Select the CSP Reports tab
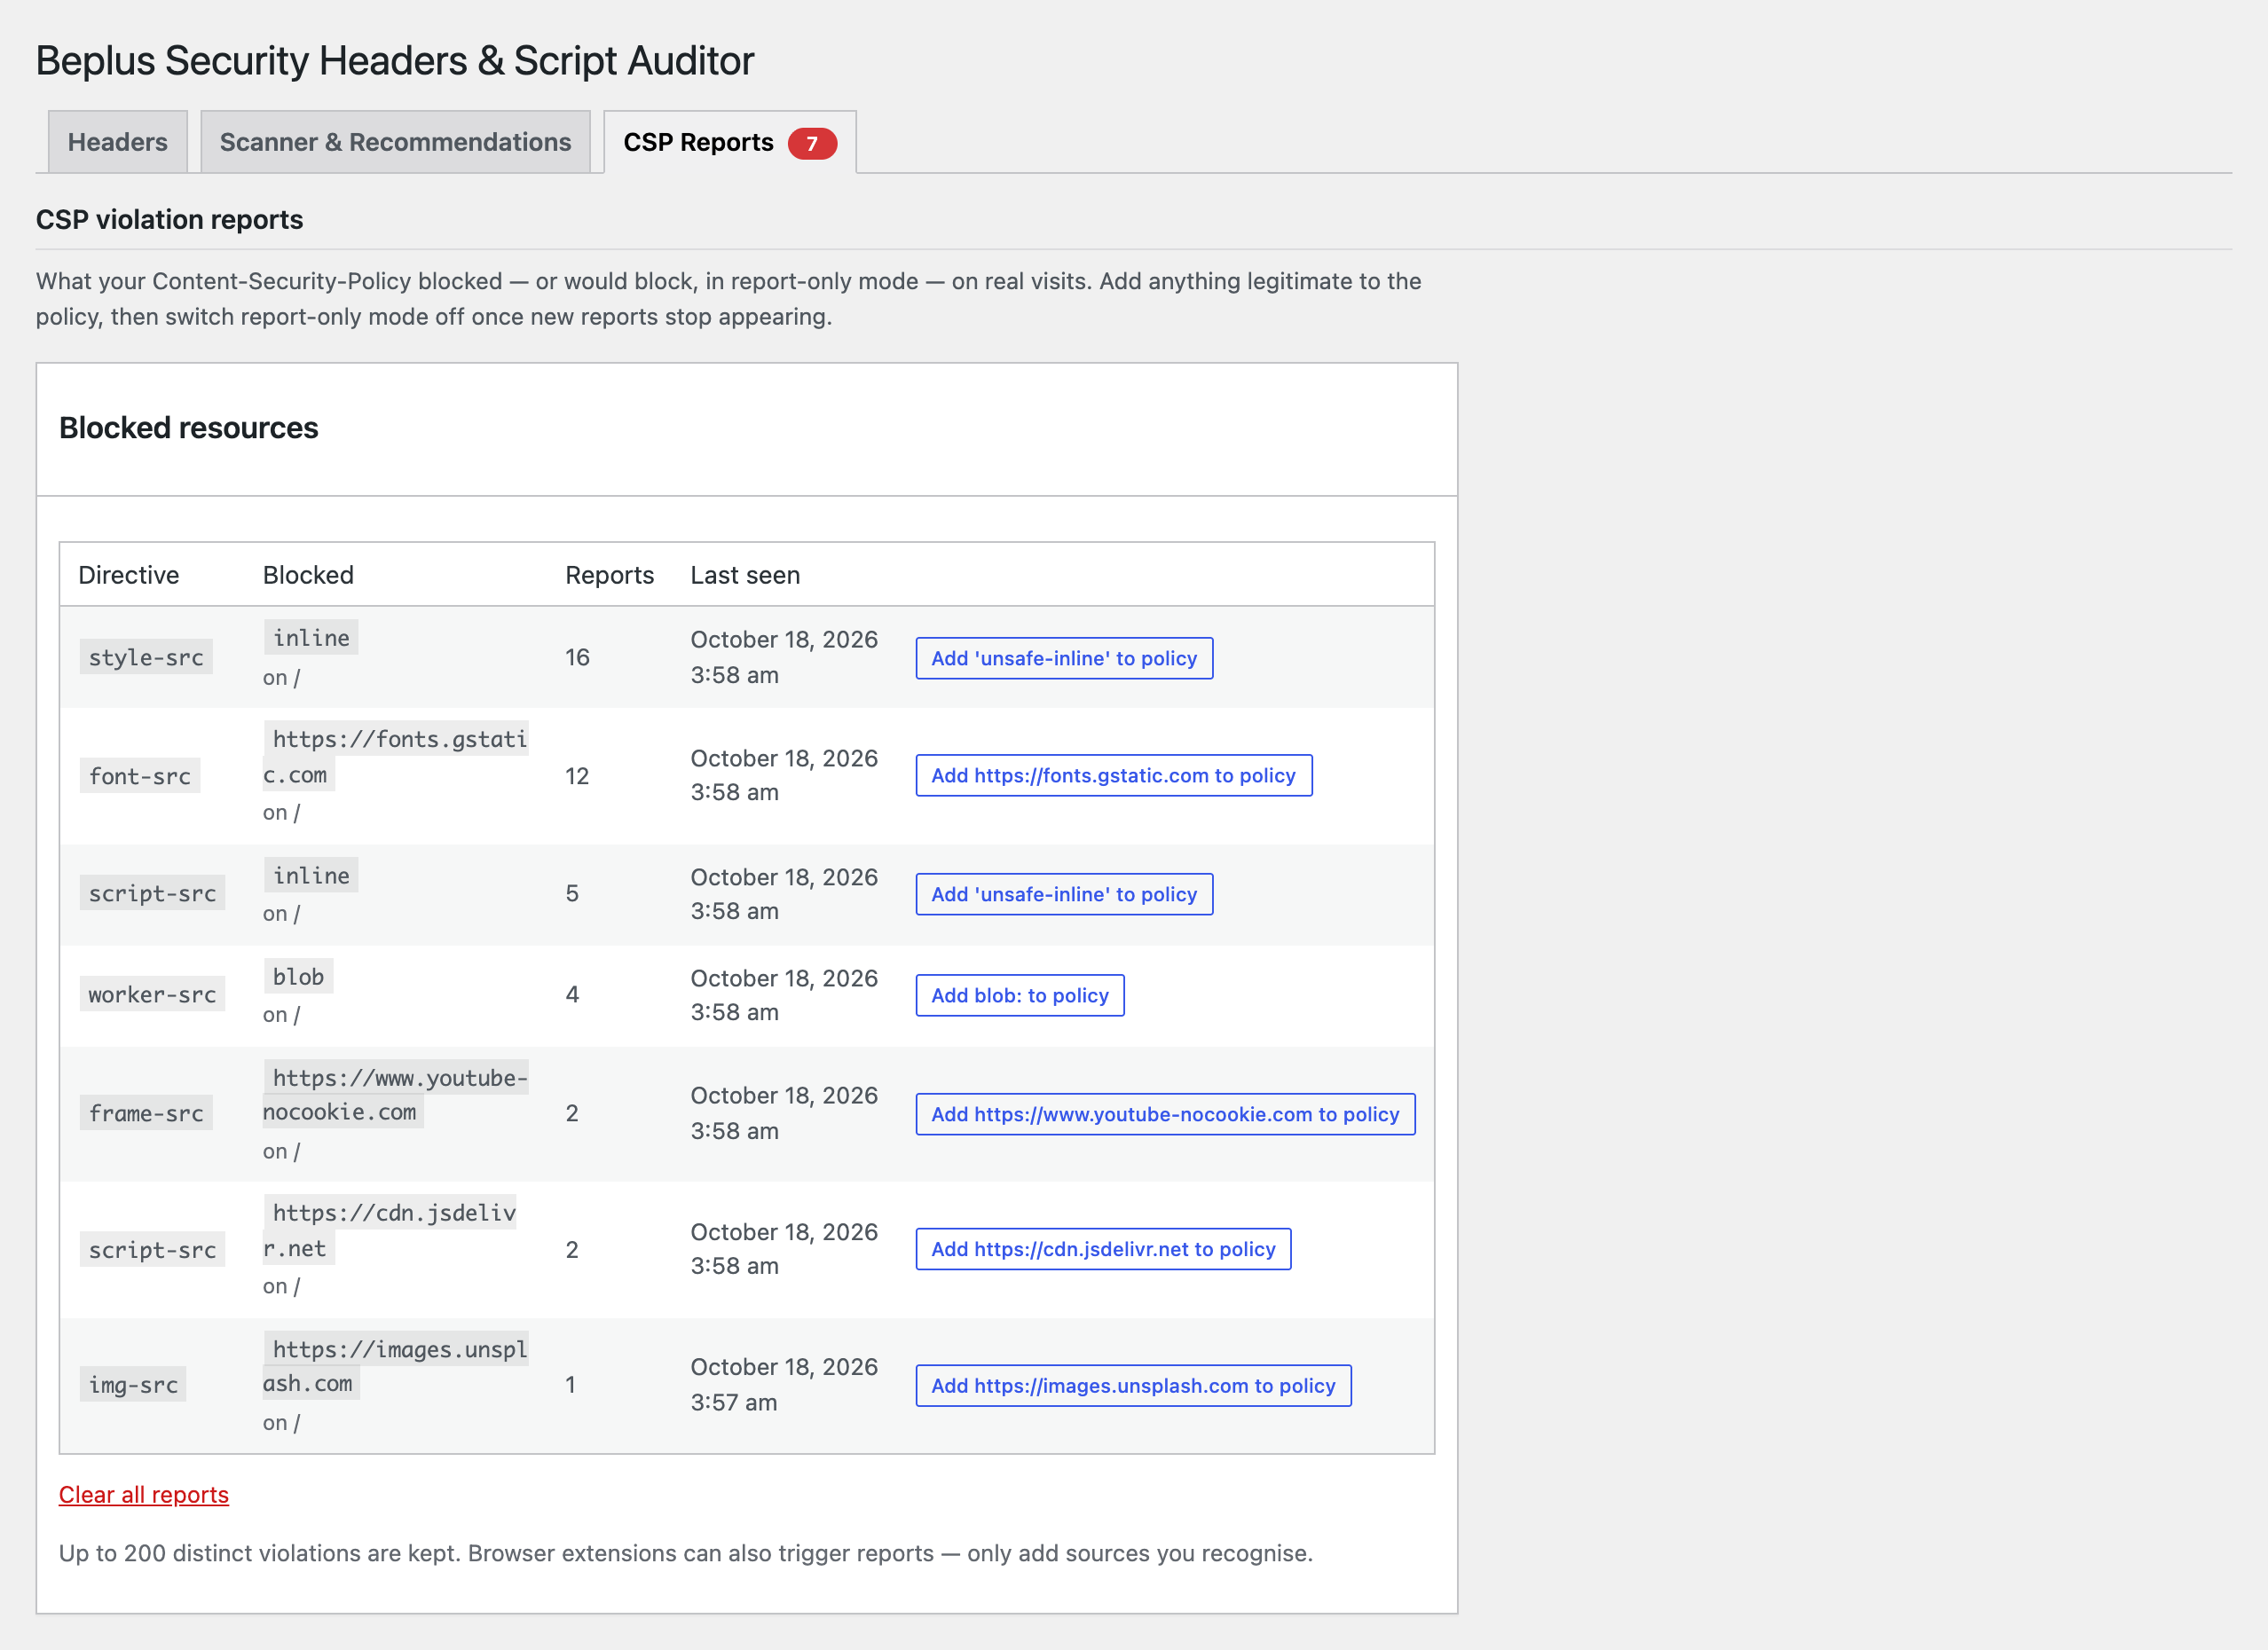2268x1650 pixels. [x=730, y=142]
